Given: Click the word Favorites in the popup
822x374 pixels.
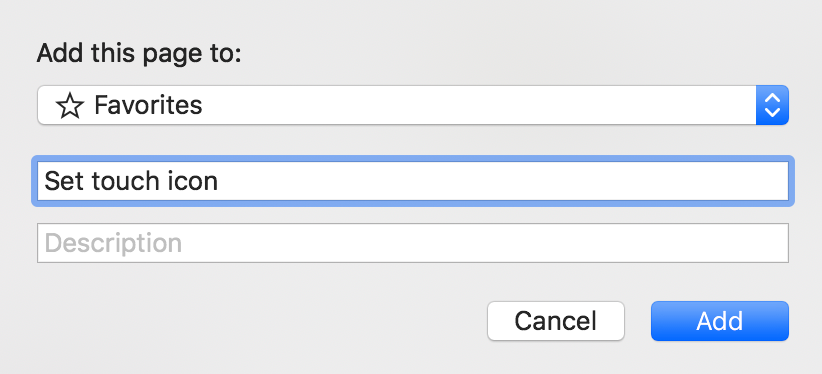Looking at the screenshot, I should pos(148,105).
